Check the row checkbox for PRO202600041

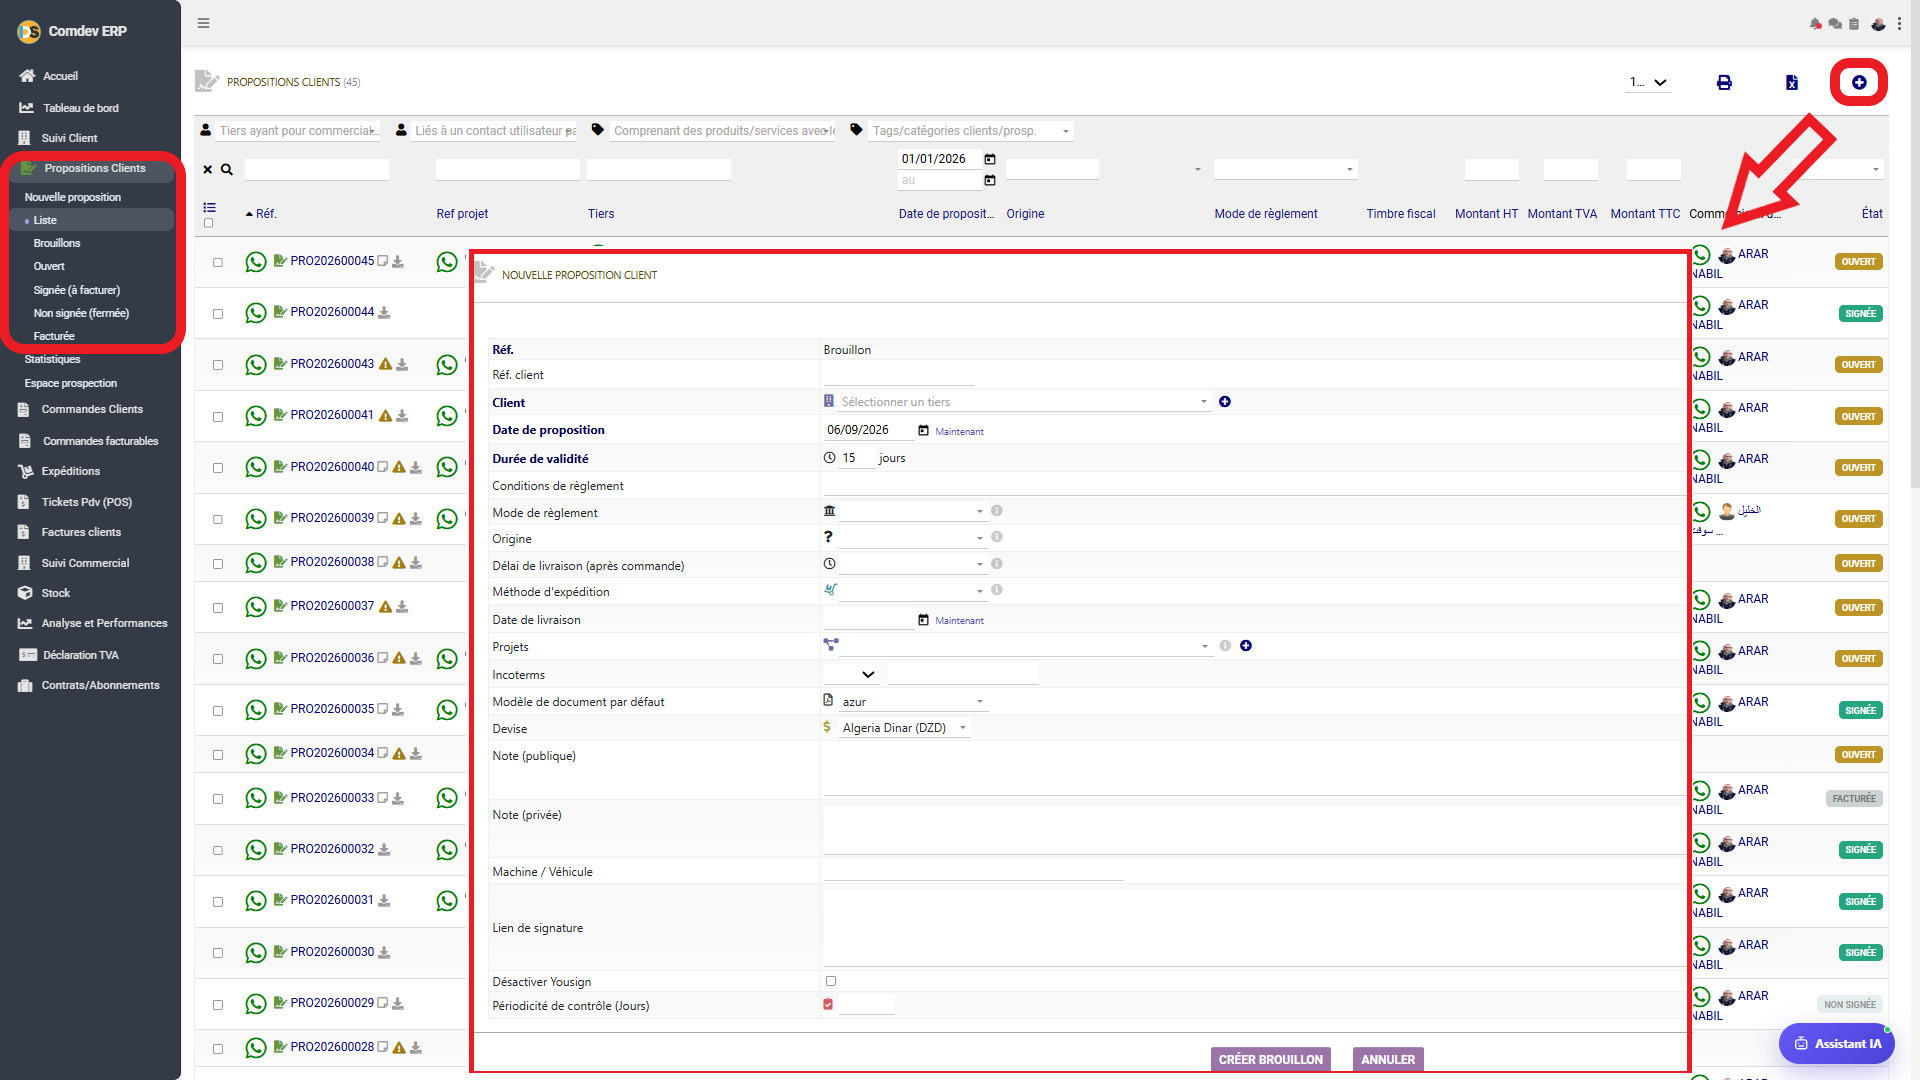(x=217, y=417)
